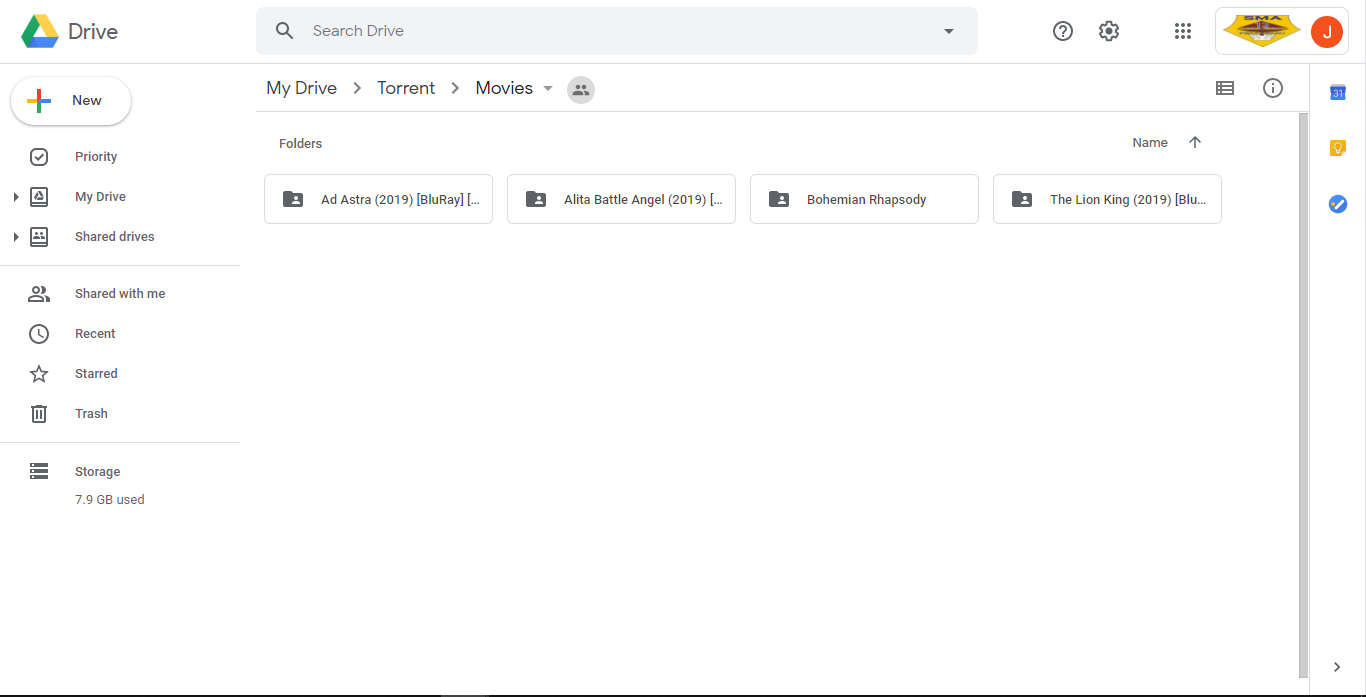
Task: Select the Ad Astra (2019) folder
Action: [x=378, y=199]
